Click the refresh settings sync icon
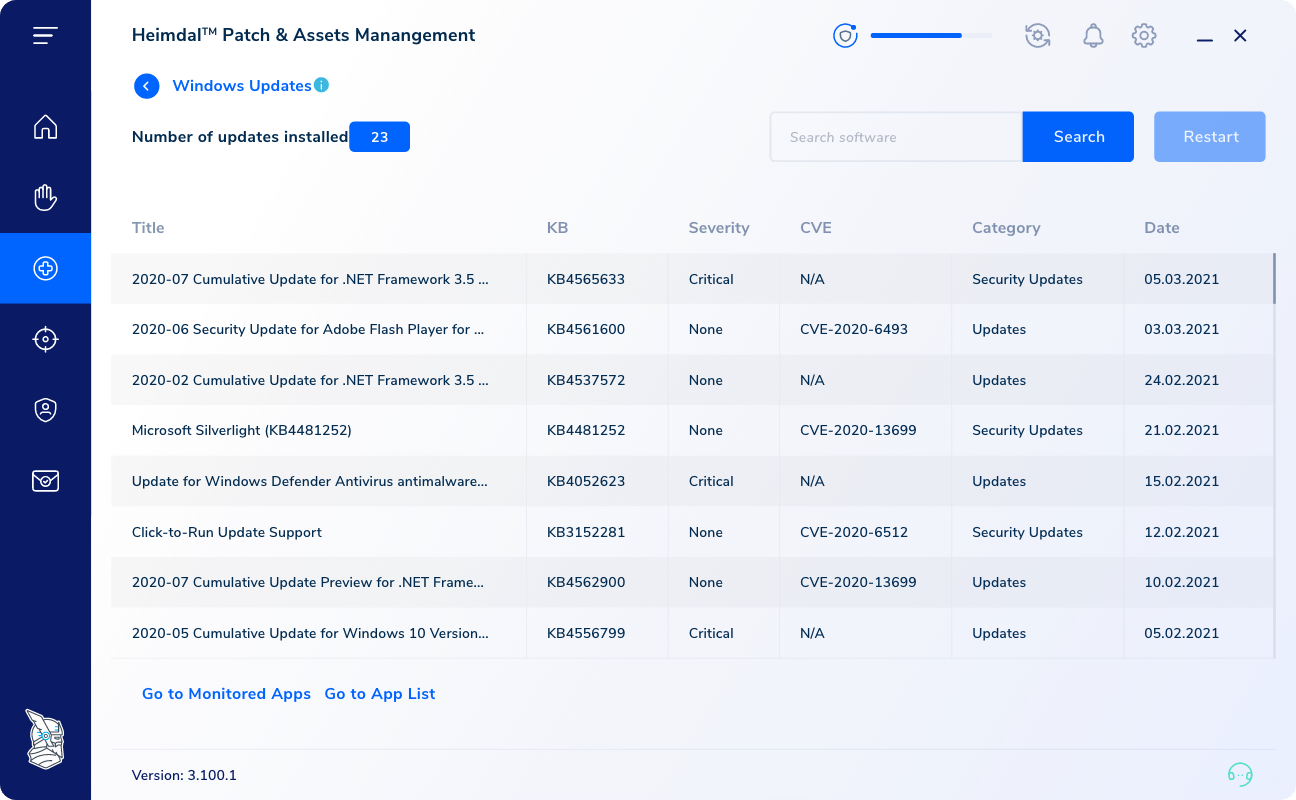This screenshot has height=800, width=1296. click(x=1038, y=36)
